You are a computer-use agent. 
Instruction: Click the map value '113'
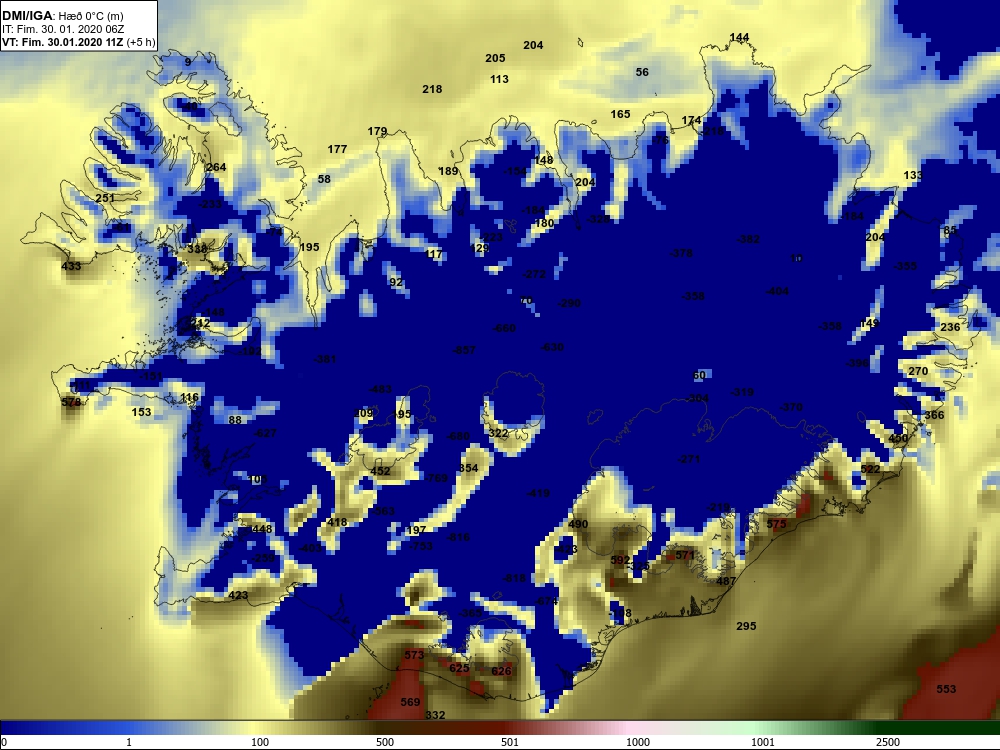click(x=499, y=79)
